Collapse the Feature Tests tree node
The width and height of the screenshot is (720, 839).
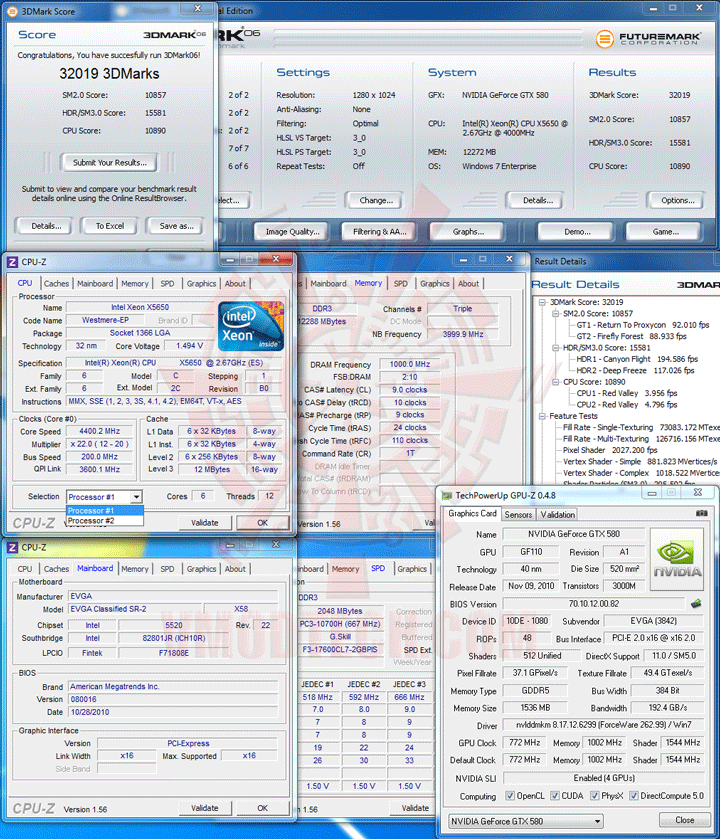click(542, 416)
